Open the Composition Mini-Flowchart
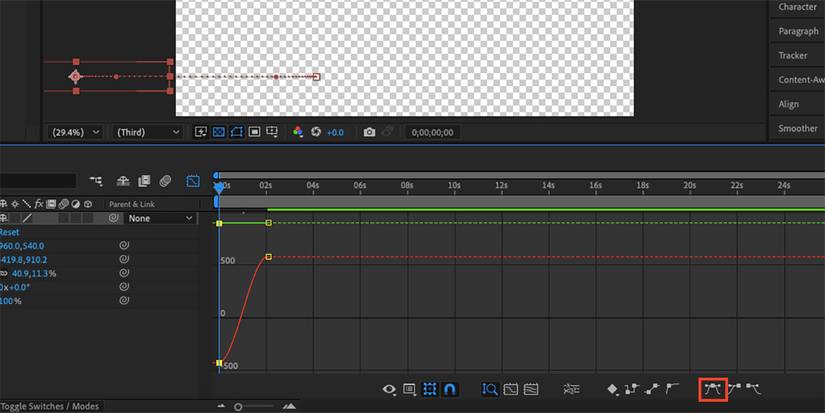Viewport: 825px width, 413px height. [x=96, y=182]
